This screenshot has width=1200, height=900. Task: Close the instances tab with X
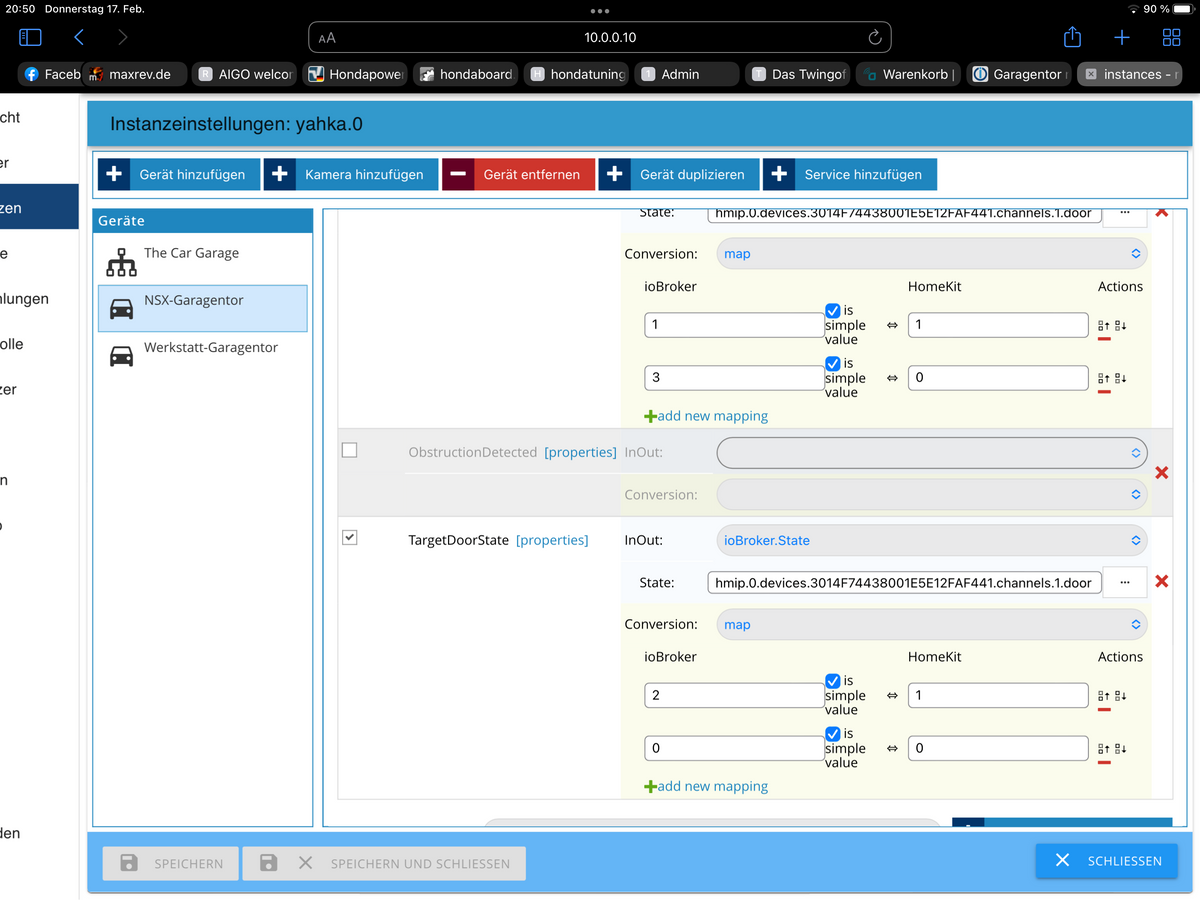pyautogui.click(x=1091, y=74)
